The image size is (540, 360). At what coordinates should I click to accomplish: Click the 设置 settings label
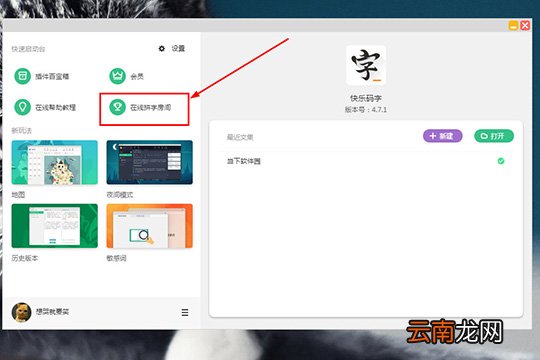(x=178, y=49)
